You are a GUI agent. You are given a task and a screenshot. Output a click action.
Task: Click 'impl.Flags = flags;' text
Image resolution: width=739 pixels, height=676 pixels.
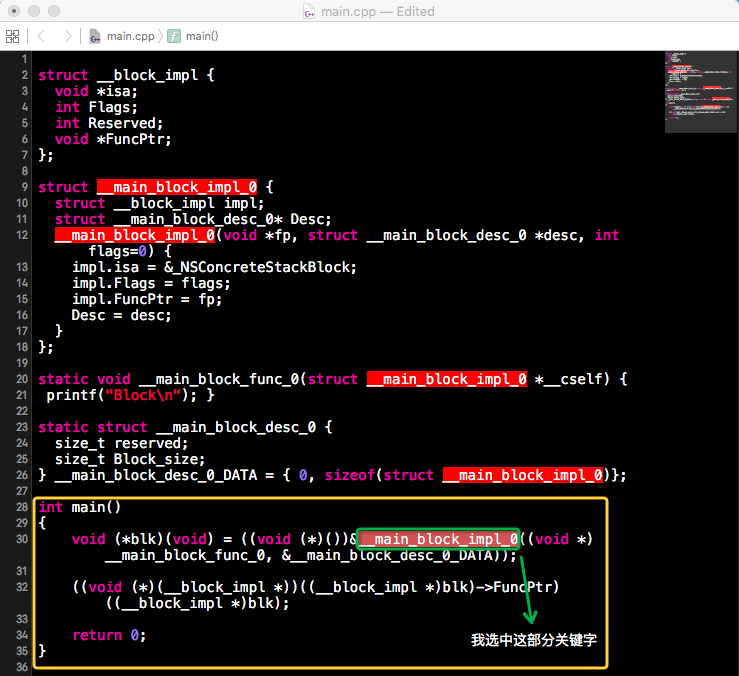coord(151,283)
